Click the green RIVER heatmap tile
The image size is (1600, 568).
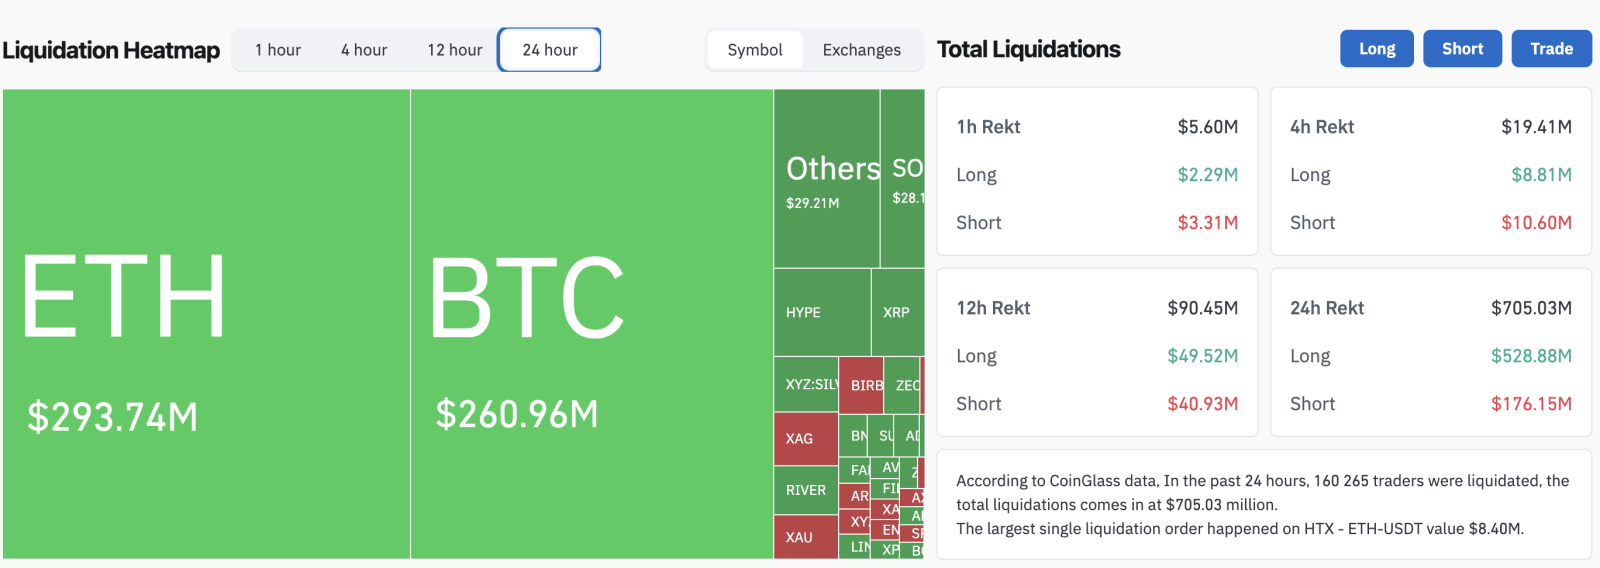(x=805, y=490)
